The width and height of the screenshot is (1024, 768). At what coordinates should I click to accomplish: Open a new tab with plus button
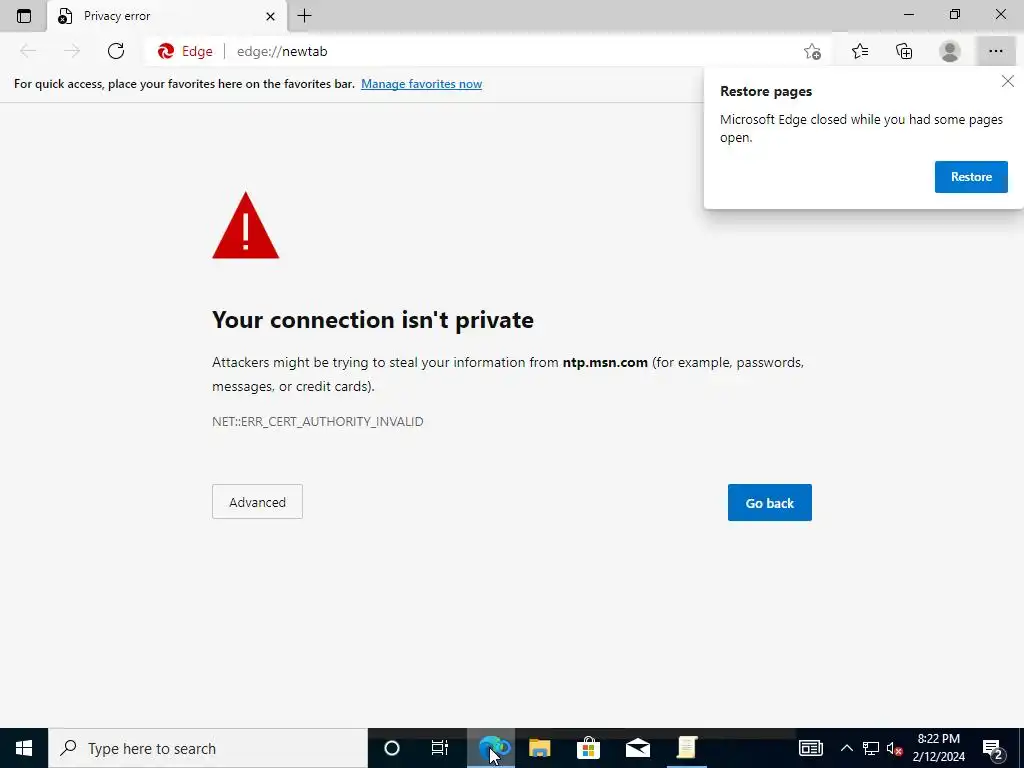pos(304,16)
